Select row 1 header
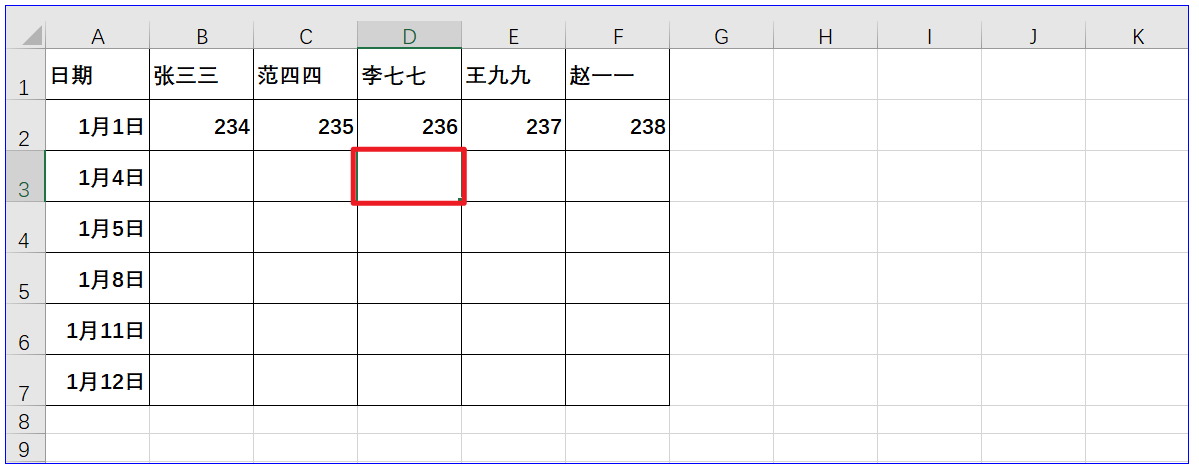This screenshot has height=467, width=1199. coord(25,74)
